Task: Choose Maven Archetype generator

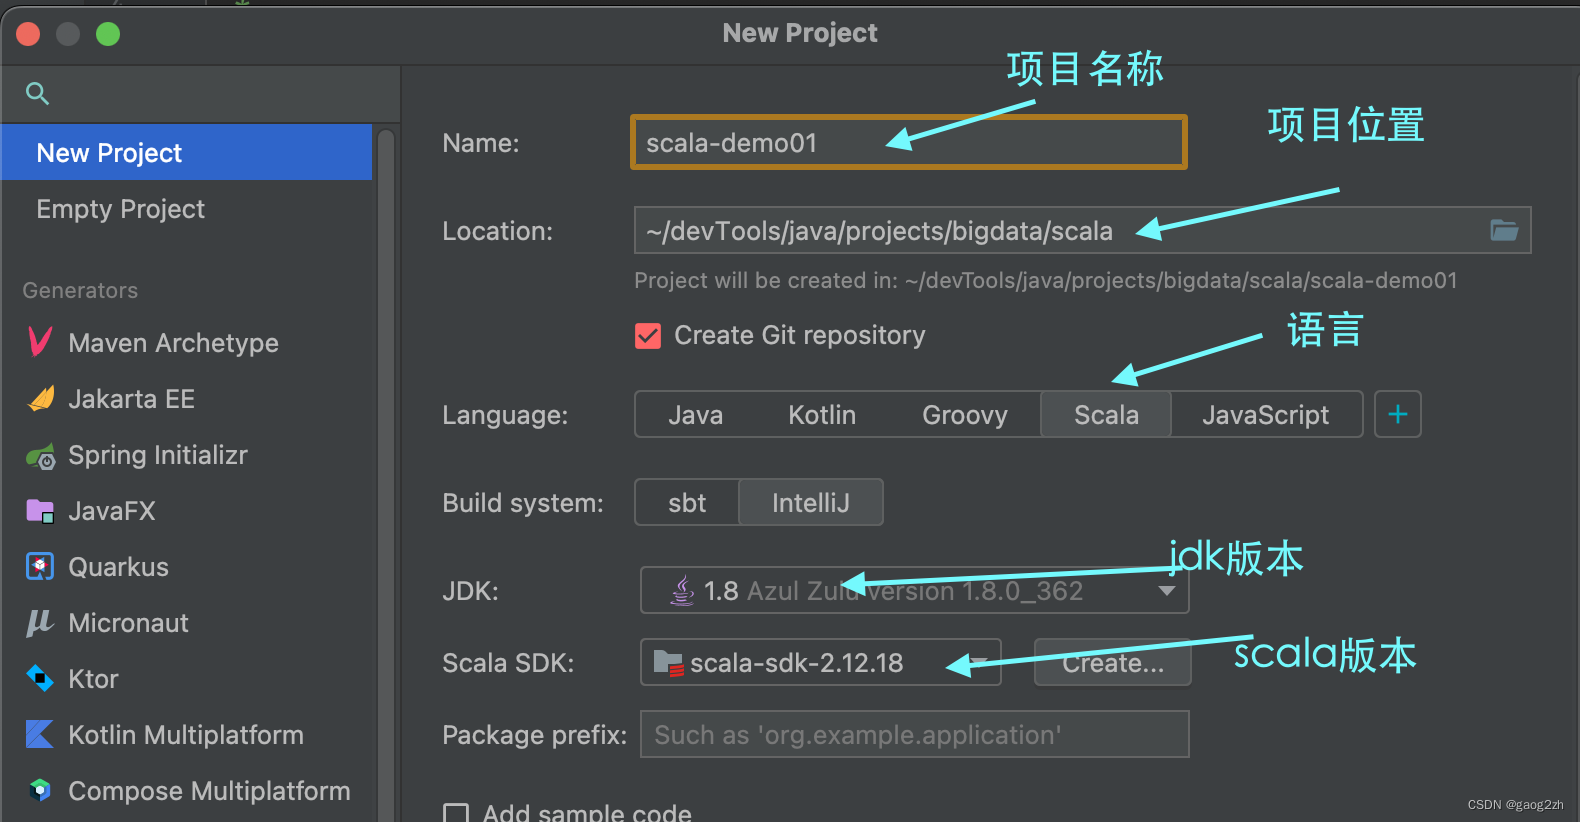Action: (x=186, y=343)
